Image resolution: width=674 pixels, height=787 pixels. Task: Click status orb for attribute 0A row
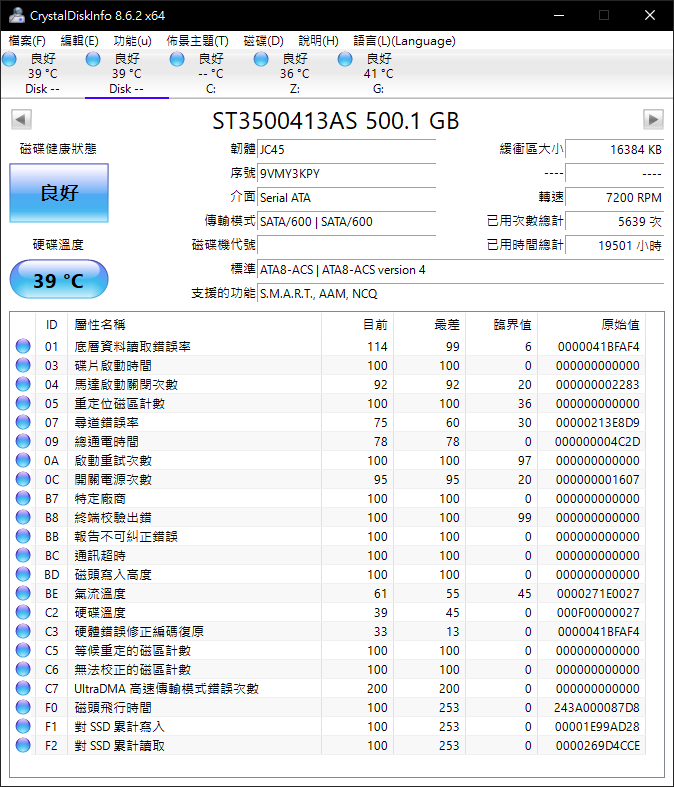[x=23, y=460]
